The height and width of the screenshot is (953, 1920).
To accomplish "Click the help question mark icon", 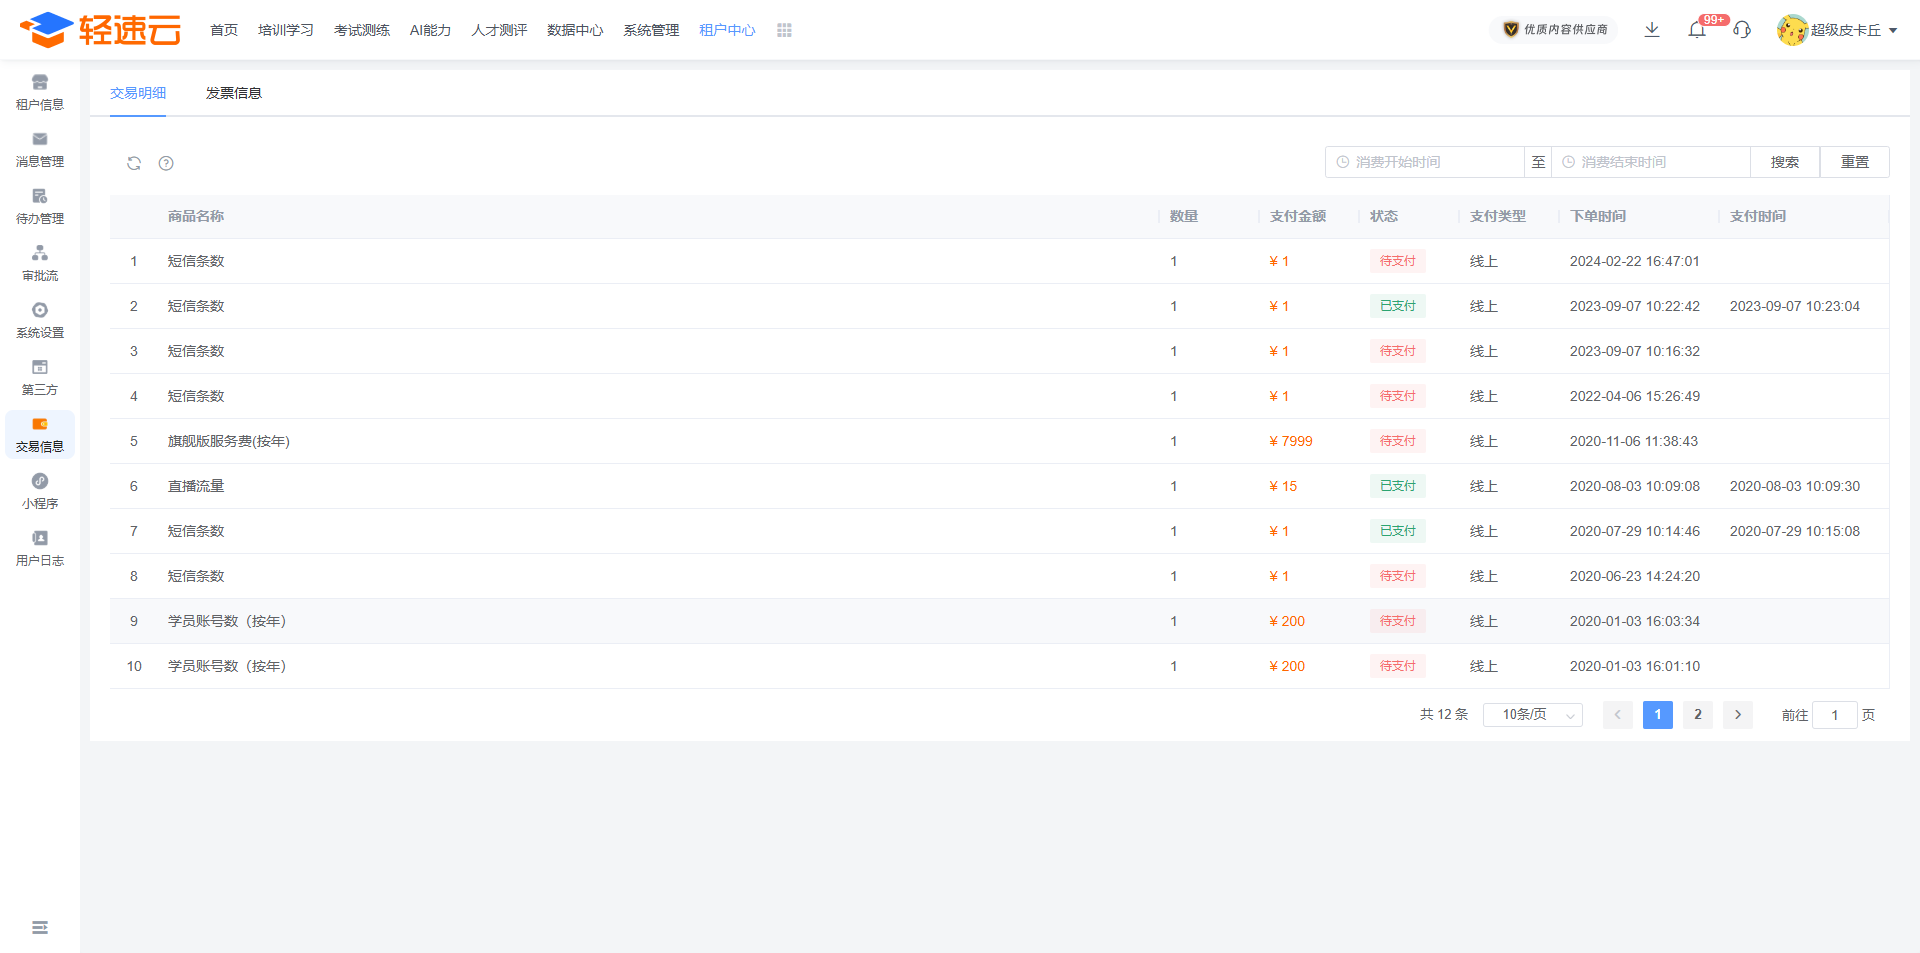I will [166, 163].
